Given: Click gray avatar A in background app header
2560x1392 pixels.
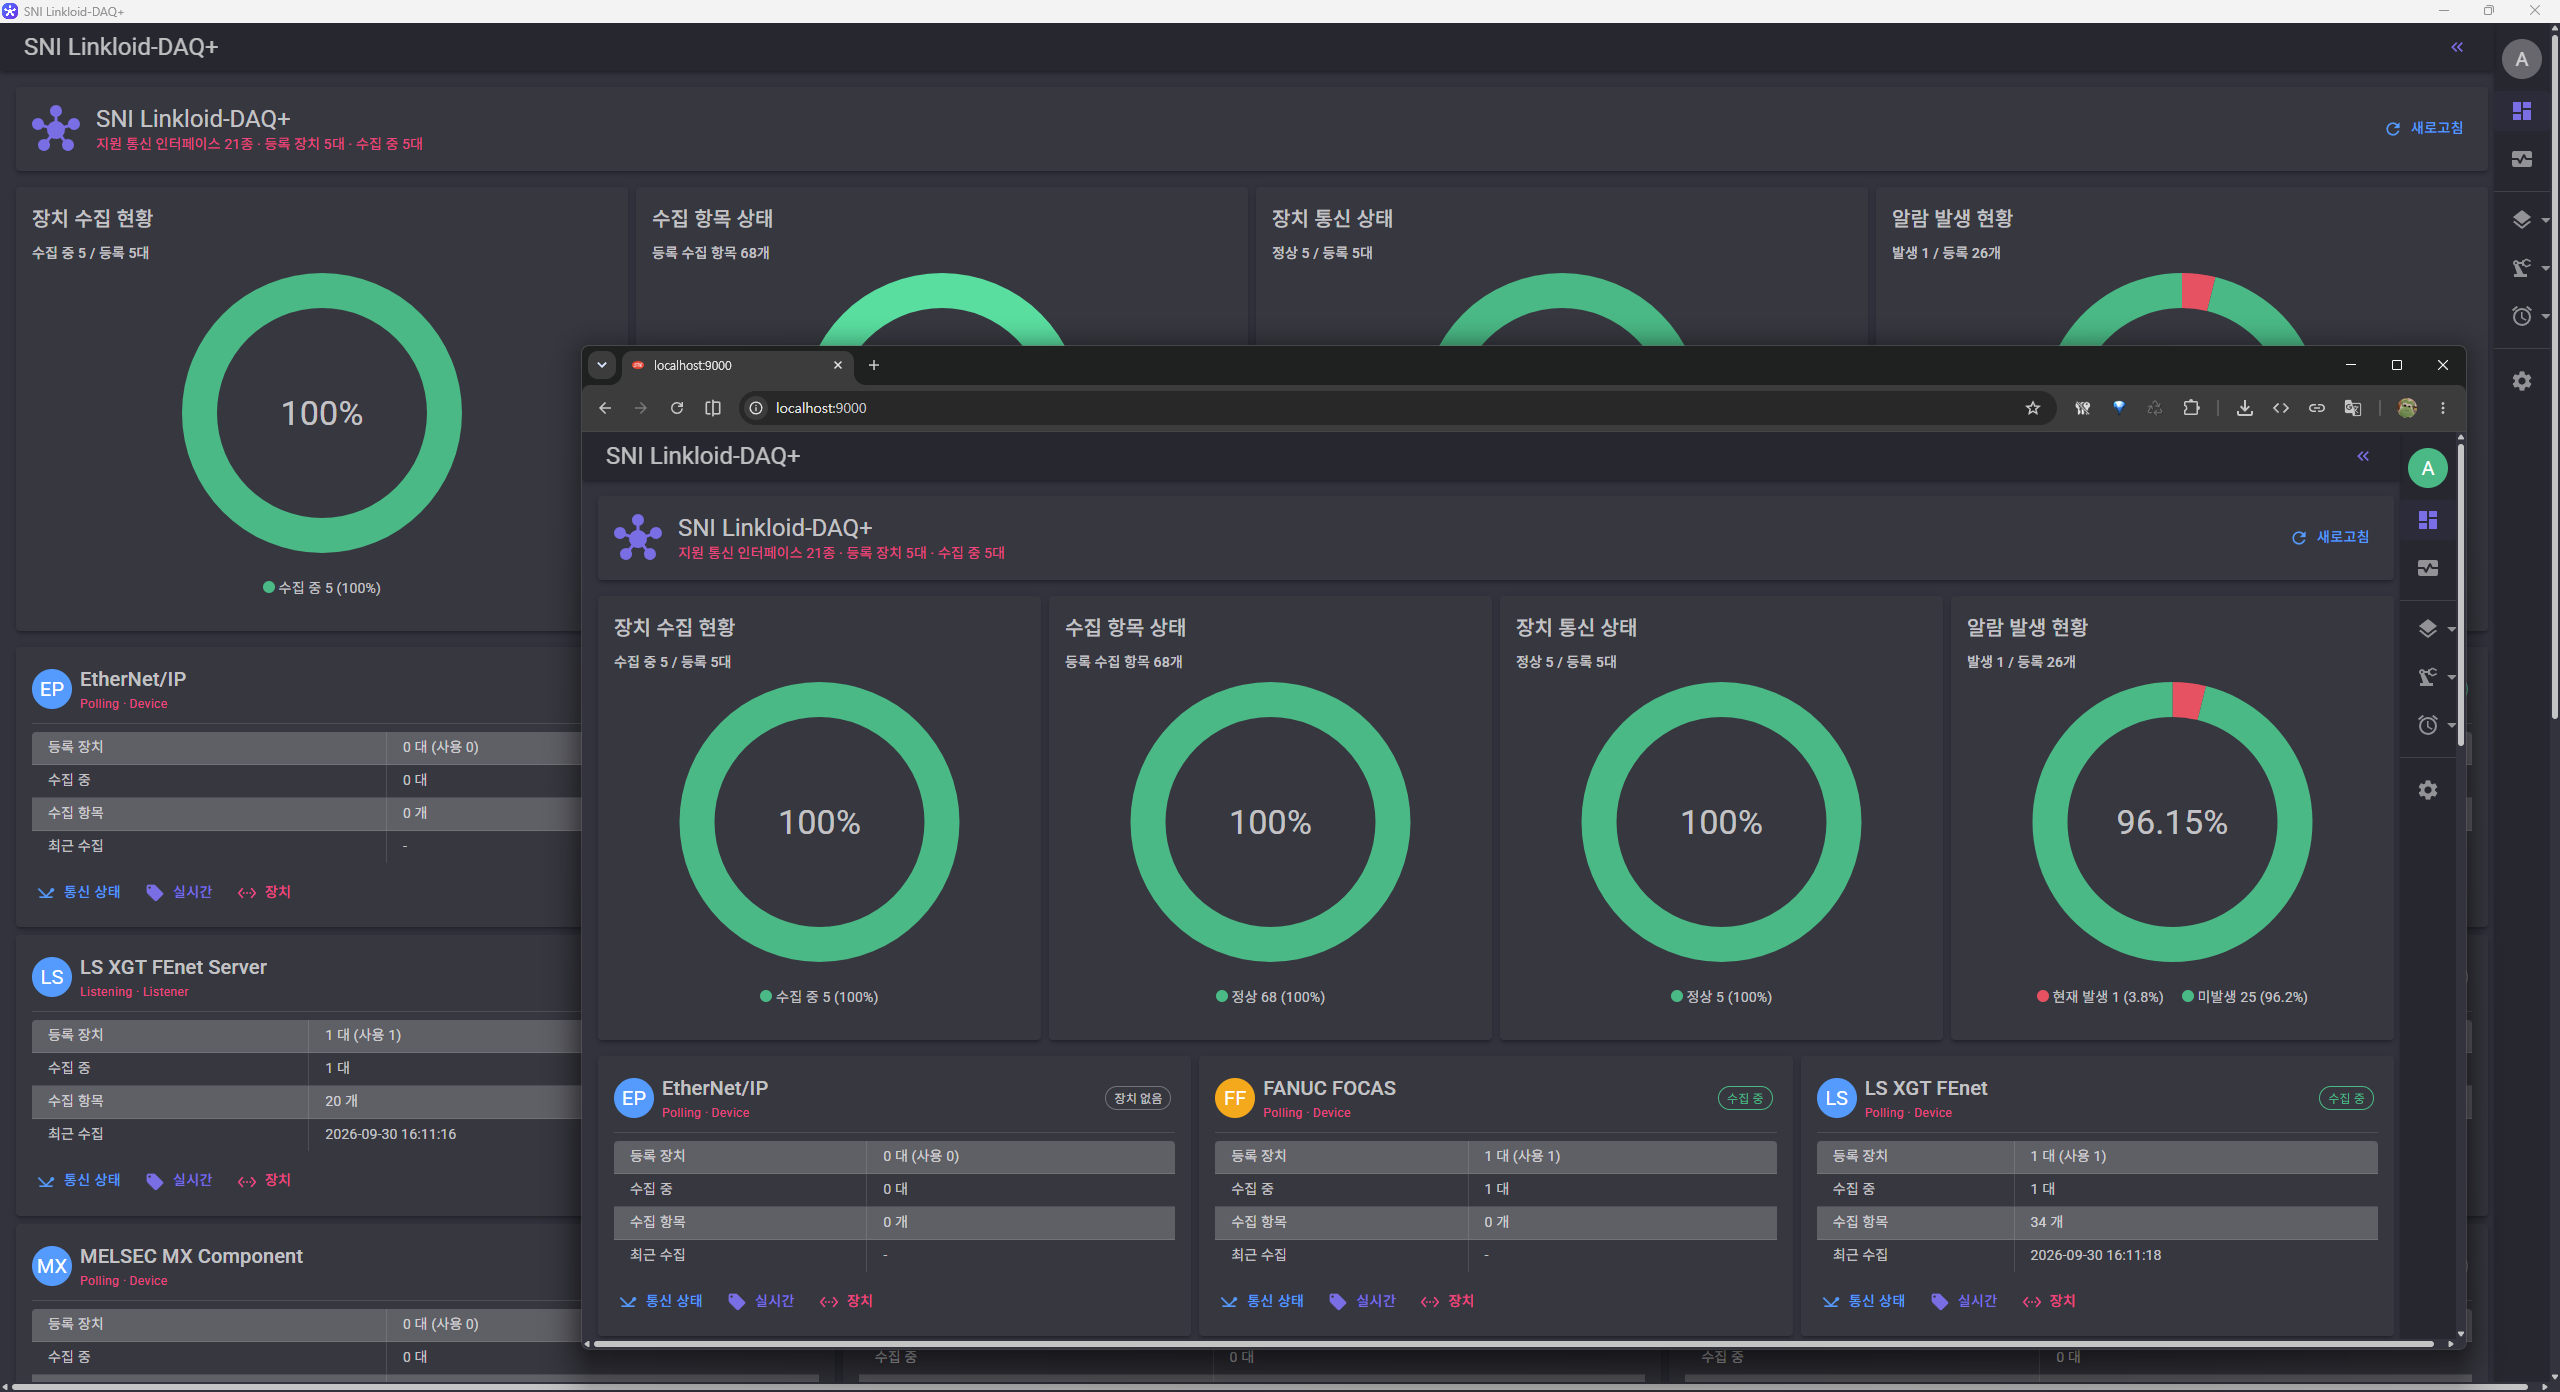Looking at the screenshot, I should (x=2521, y=59).
